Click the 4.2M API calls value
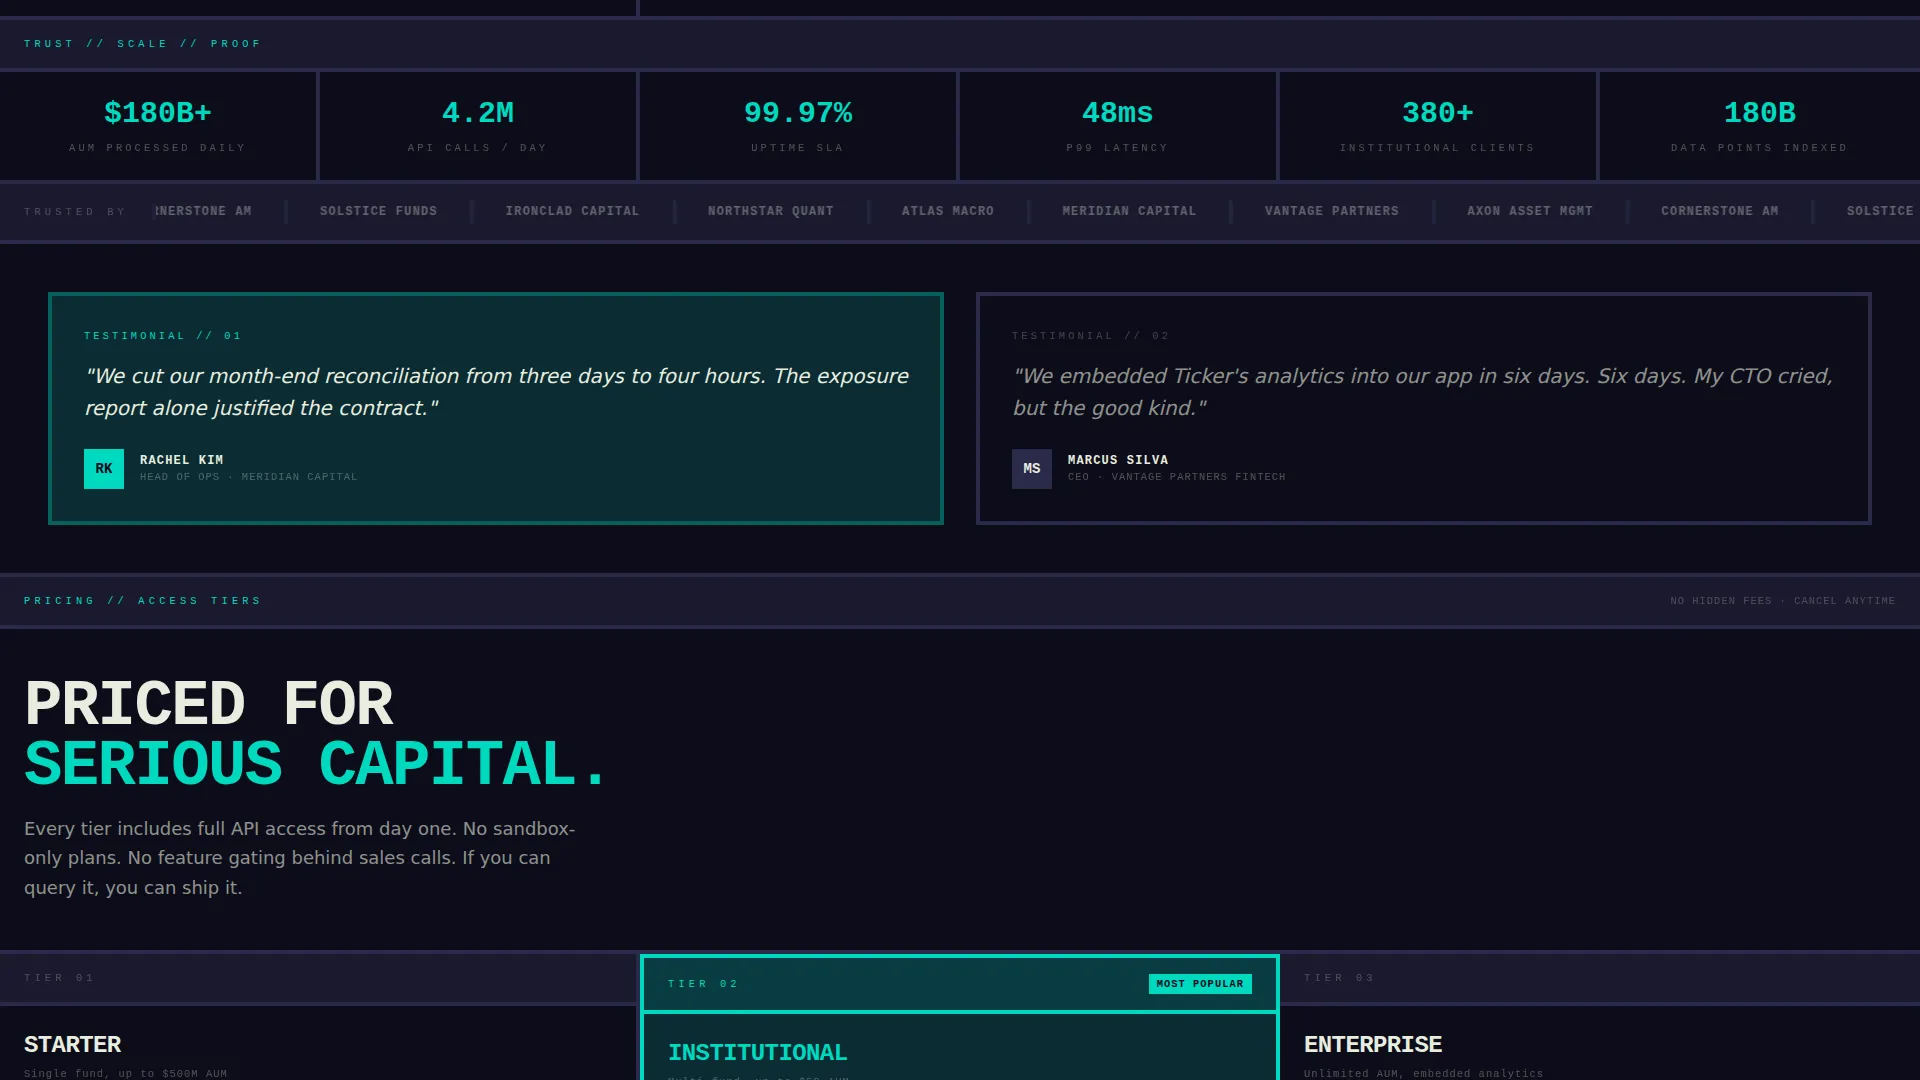Image resolution: width=1920 pixels, height=1080 pixels. (478, 113)
